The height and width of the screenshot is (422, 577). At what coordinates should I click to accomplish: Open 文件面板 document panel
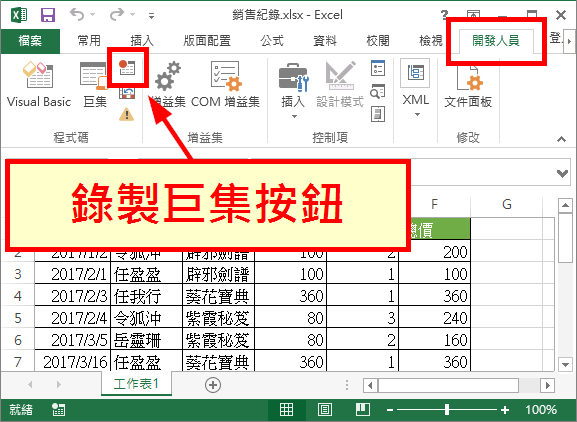tap(468, 87)
